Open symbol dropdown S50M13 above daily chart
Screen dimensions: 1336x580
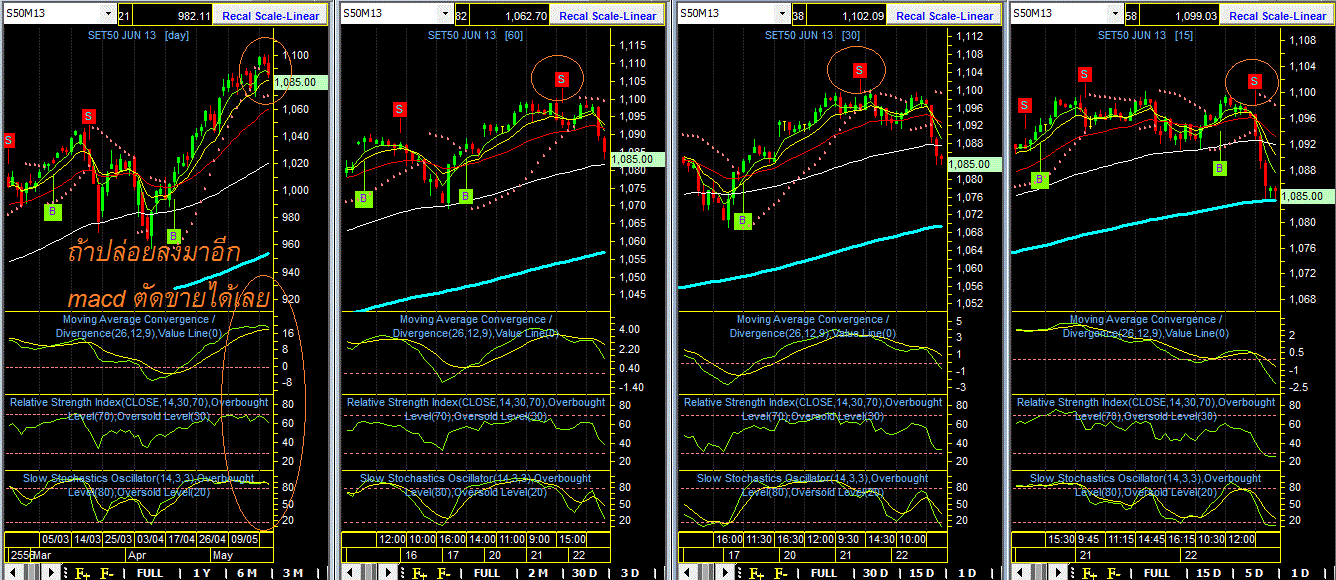[107, 15]
